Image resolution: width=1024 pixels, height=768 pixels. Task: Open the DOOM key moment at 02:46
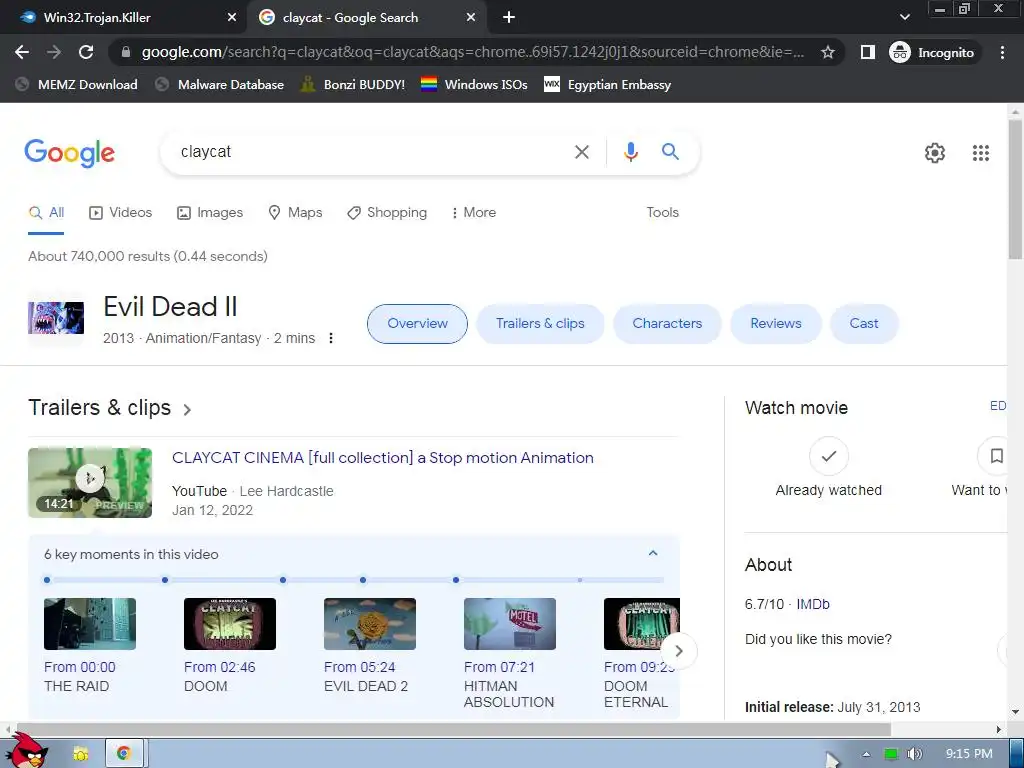[x=230, y=624]
